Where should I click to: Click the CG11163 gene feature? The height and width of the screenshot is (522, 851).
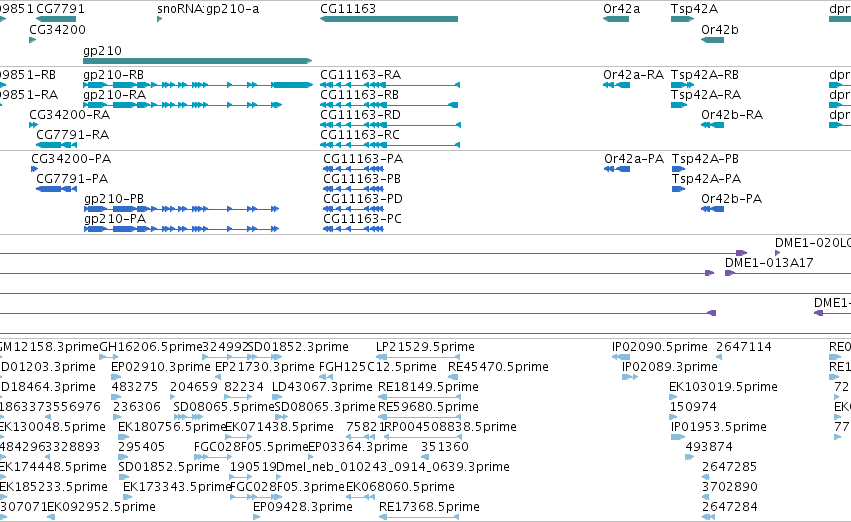pyautogui.click(x=389, y=19)
